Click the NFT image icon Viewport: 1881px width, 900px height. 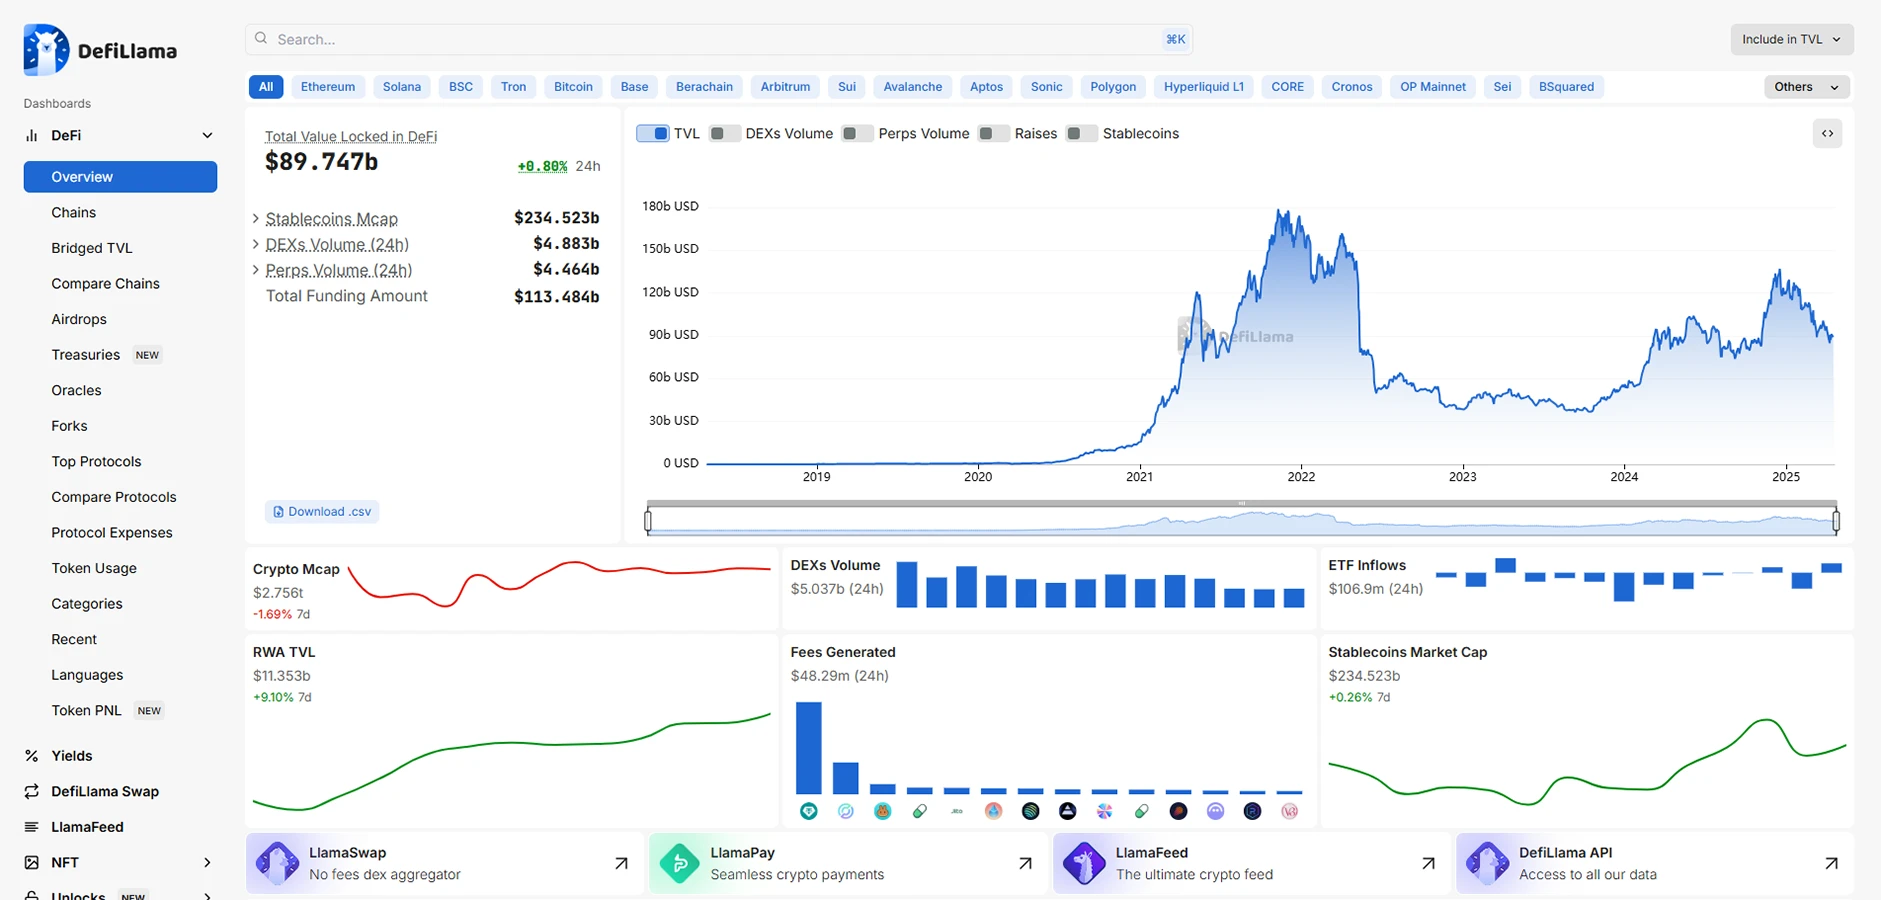(32, 862)
